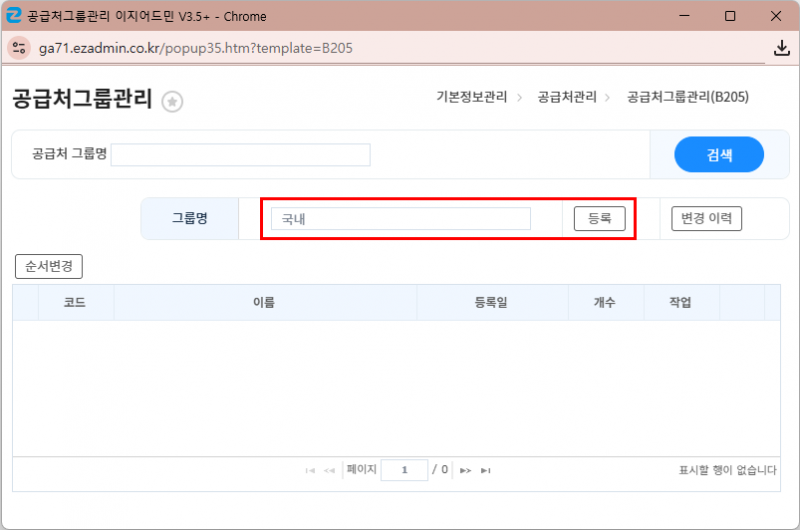This screenshot has width=800, height=530.
Task: Open the Chrome downloads icon
Action: tap(782, 48)
